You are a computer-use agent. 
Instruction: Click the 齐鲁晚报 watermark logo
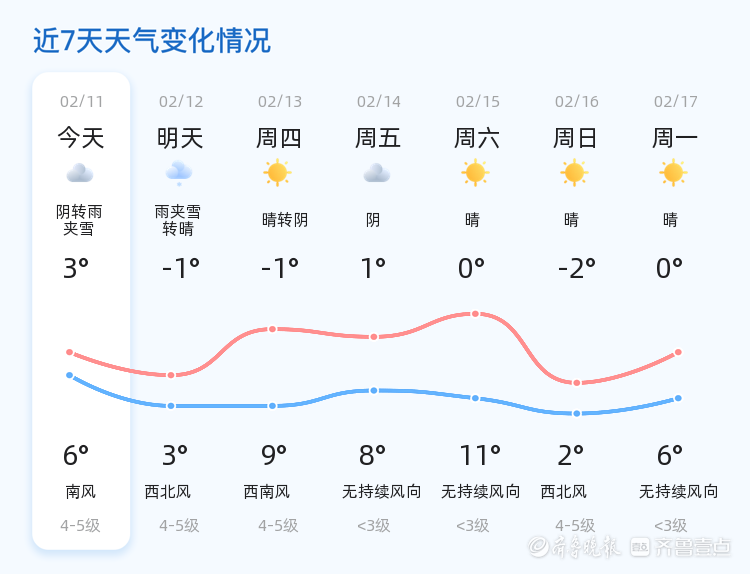574,546
